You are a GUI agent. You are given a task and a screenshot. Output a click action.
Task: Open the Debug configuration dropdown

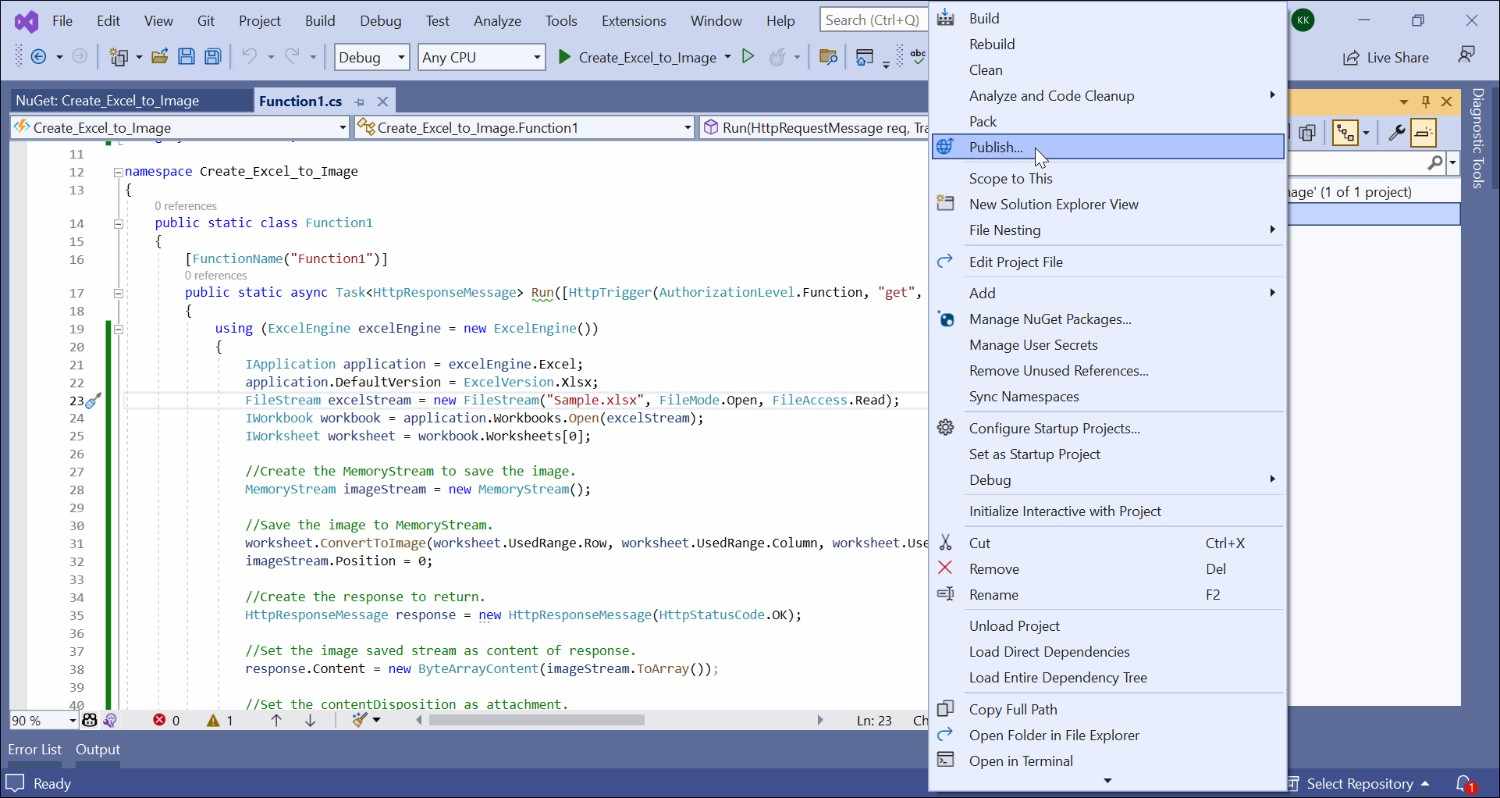(x=372, y=57)
